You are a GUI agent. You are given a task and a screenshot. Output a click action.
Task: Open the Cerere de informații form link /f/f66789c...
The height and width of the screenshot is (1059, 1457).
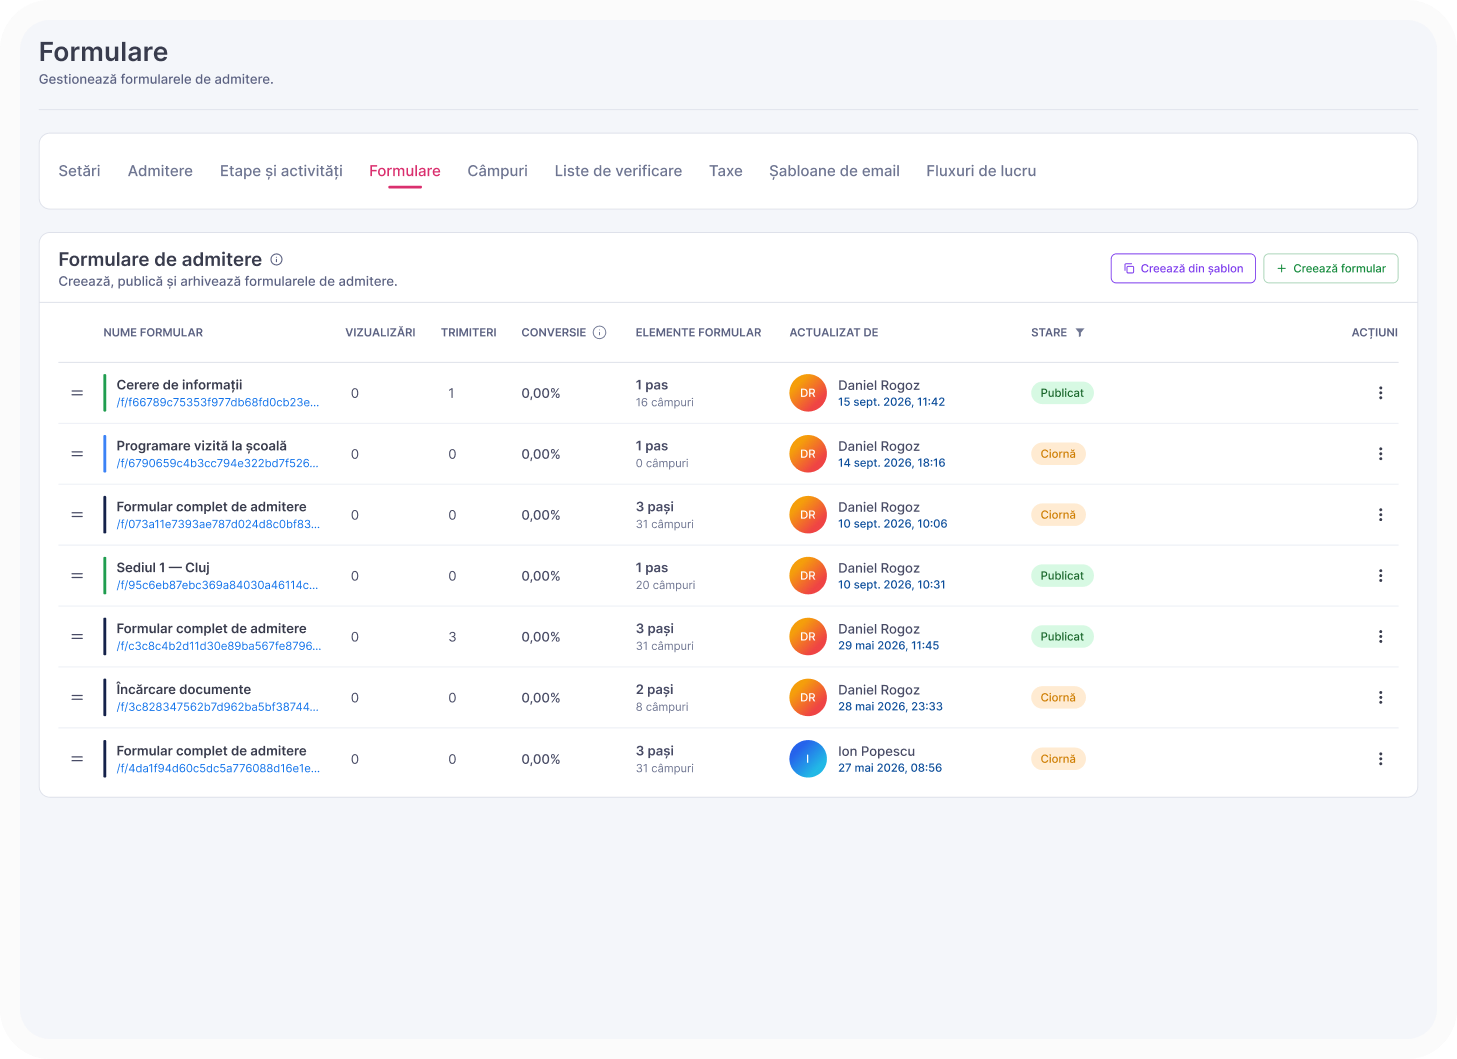pyautogui.click(x=218, y=403)
